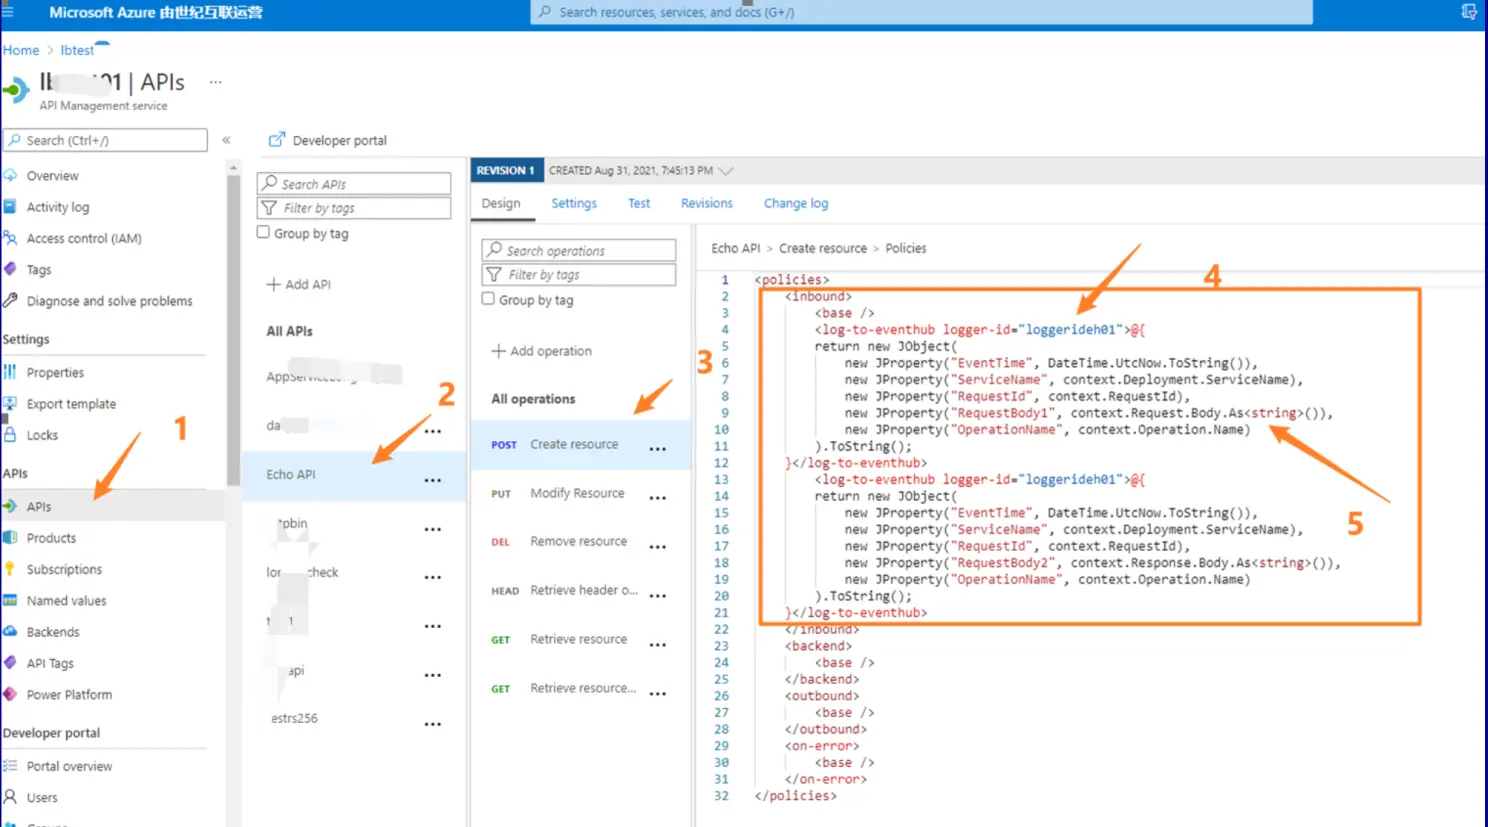Focus the Search APIs field

pyautogui.click(x=354, y=184)
